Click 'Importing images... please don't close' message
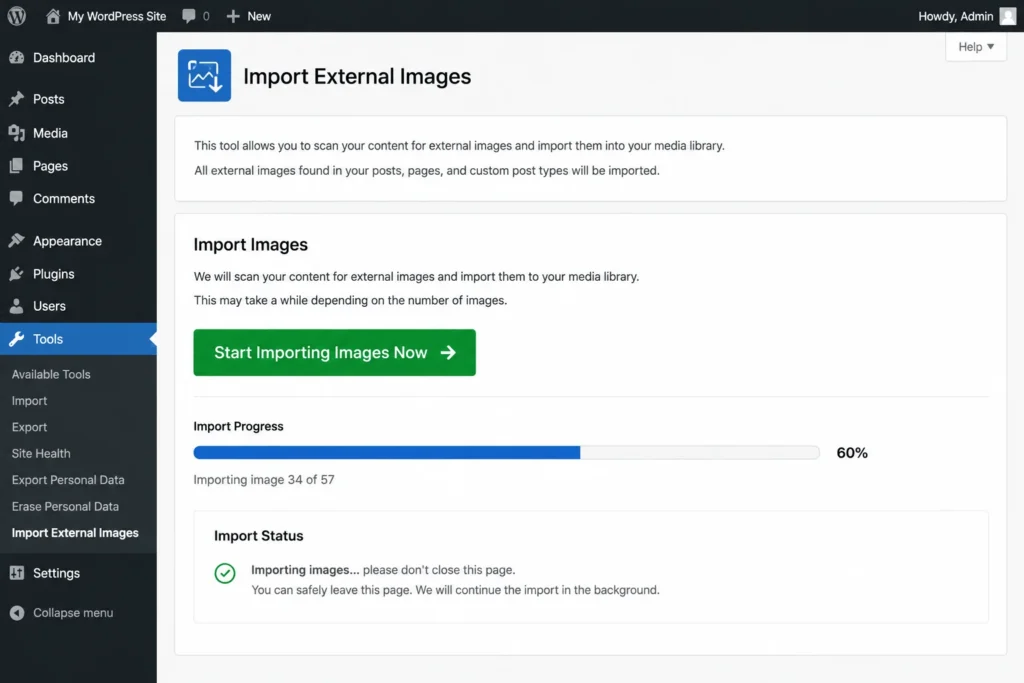 pos(383,569)
